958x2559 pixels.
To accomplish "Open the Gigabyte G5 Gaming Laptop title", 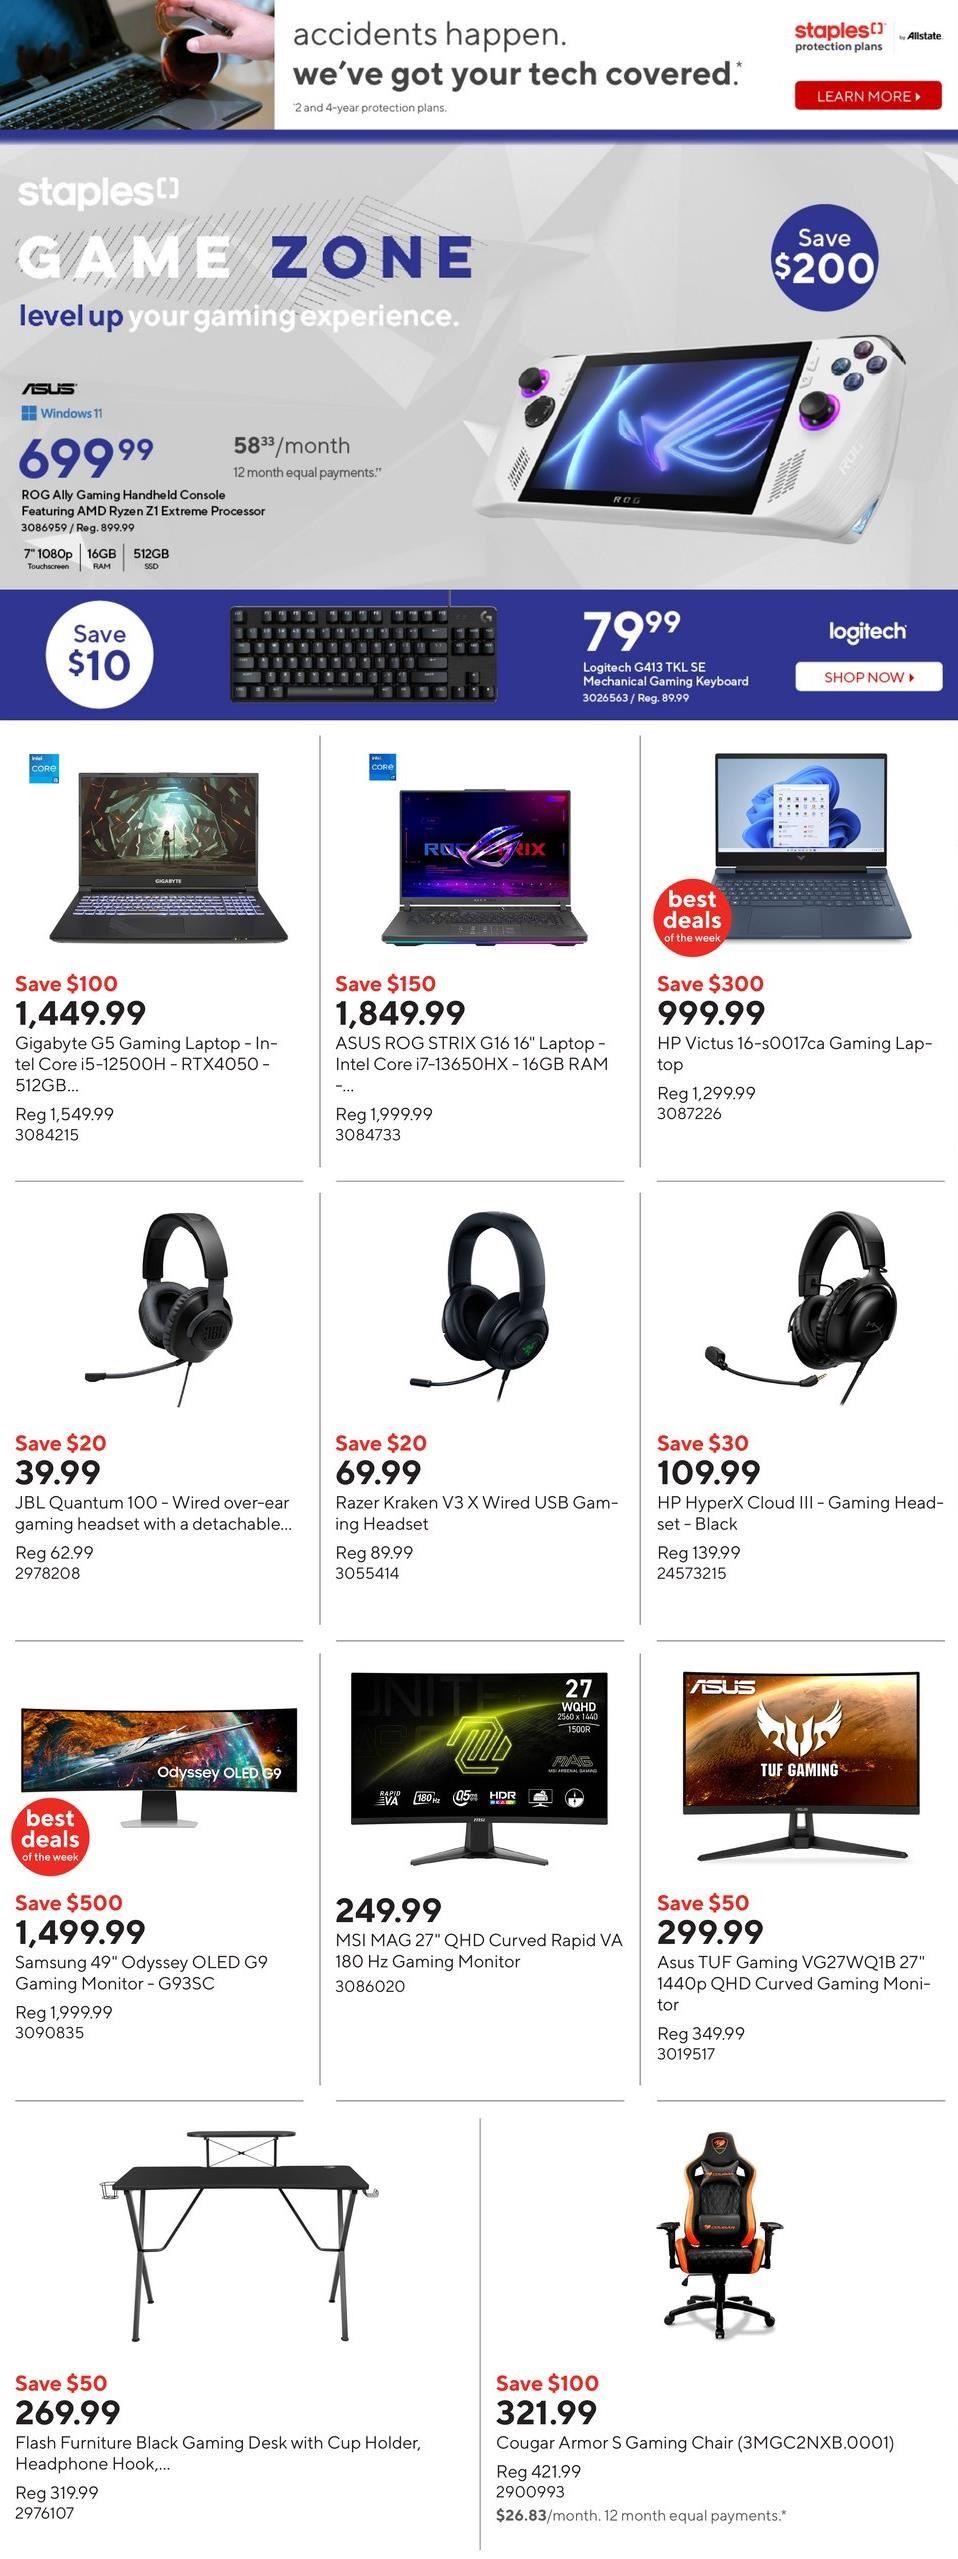I will pos(146,1064).
